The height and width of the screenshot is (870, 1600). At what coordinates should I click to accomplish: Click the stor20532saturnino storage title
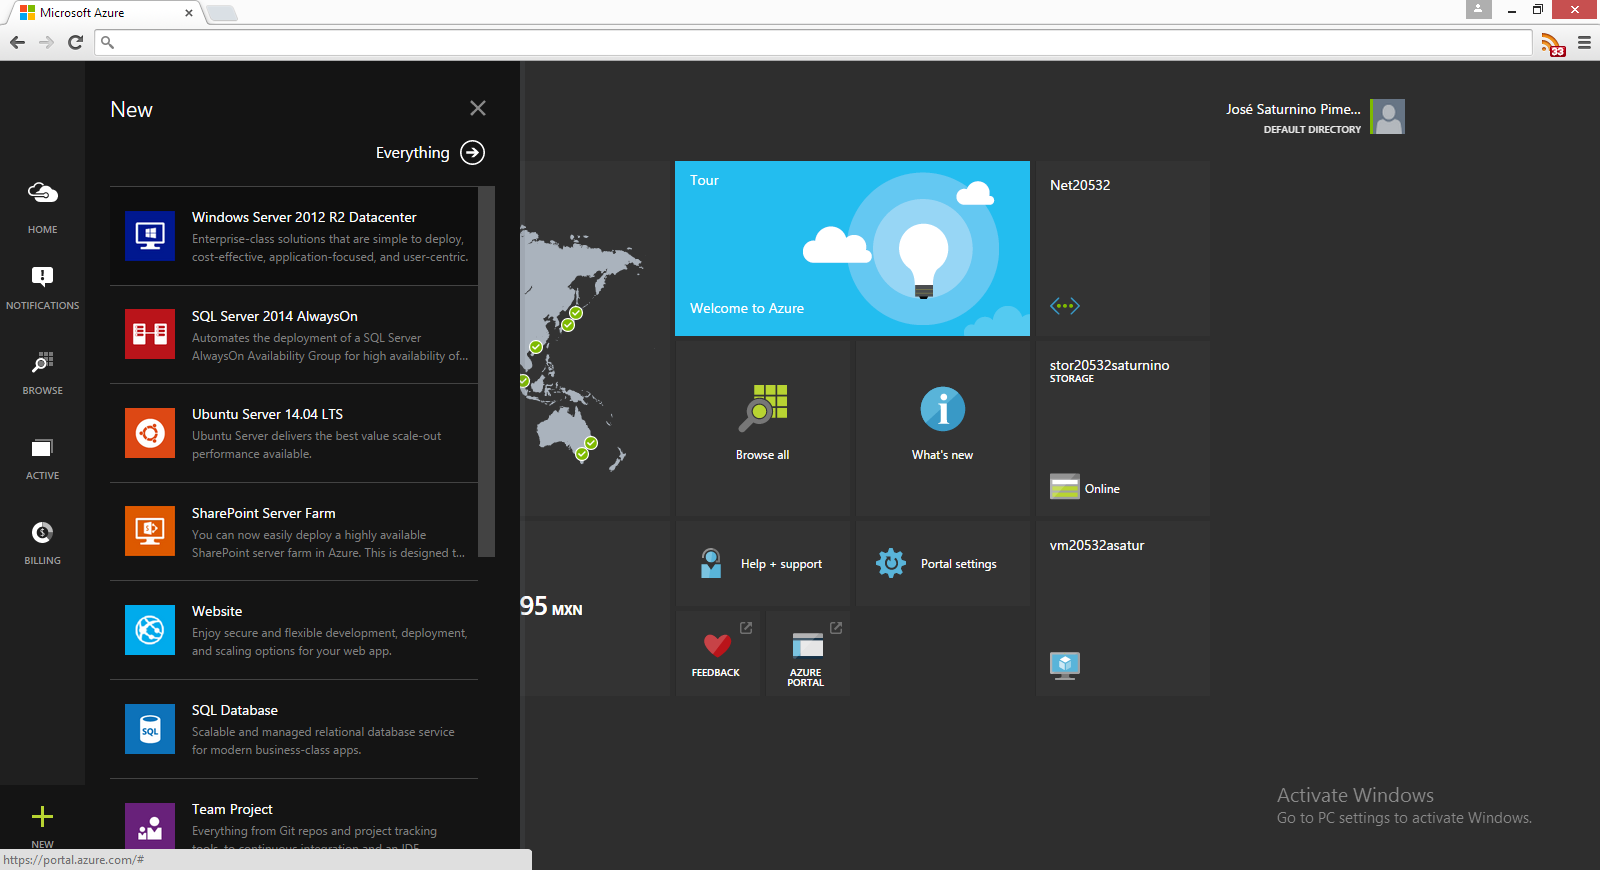[1109, 365]
